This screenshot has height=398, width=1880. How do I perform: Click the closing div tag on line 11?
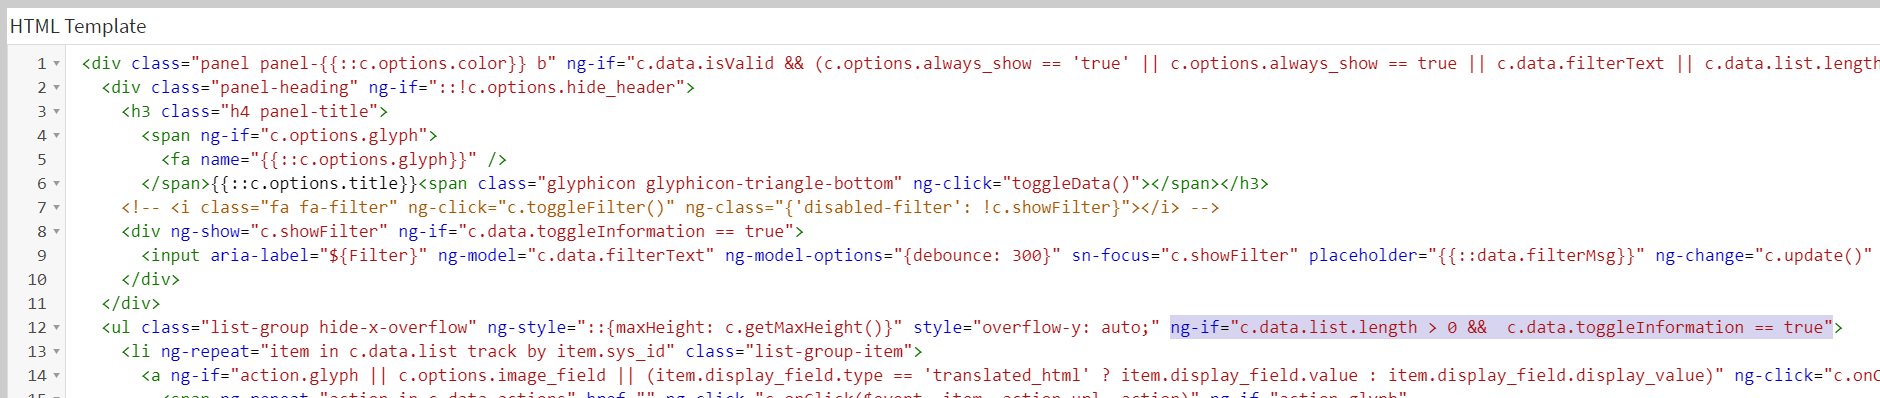131,303
